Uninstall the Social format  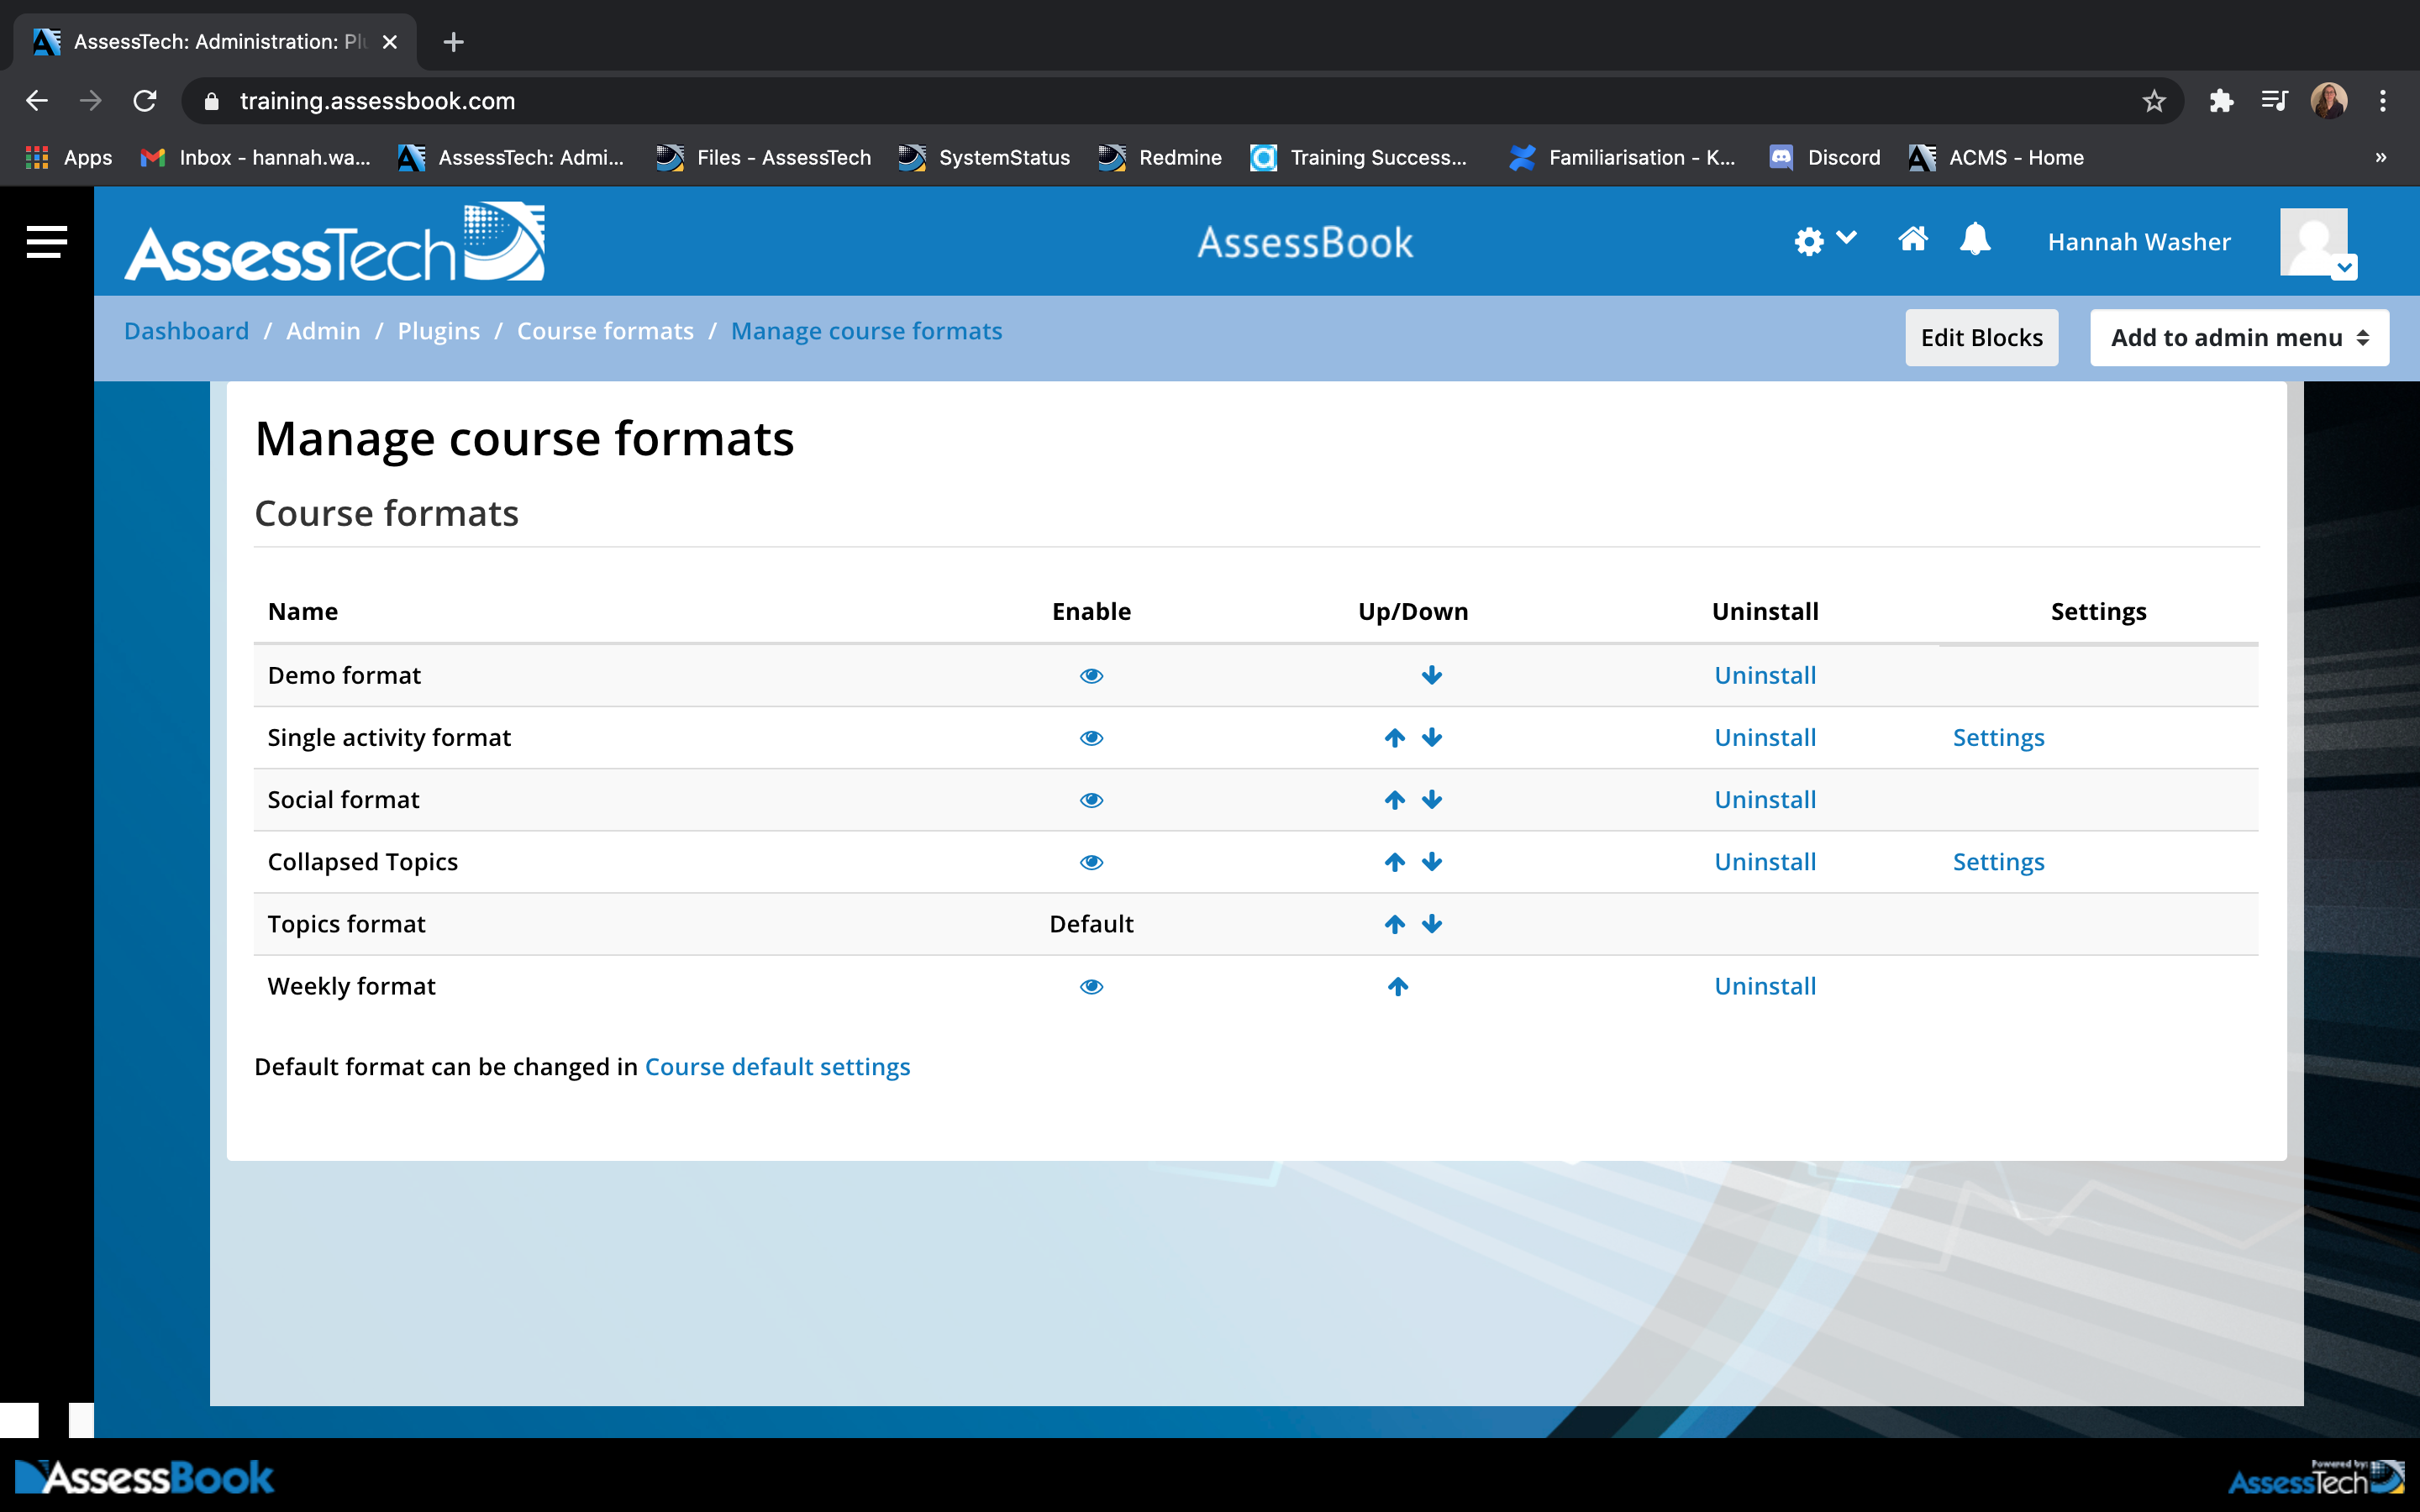(x=1765, y=800)
